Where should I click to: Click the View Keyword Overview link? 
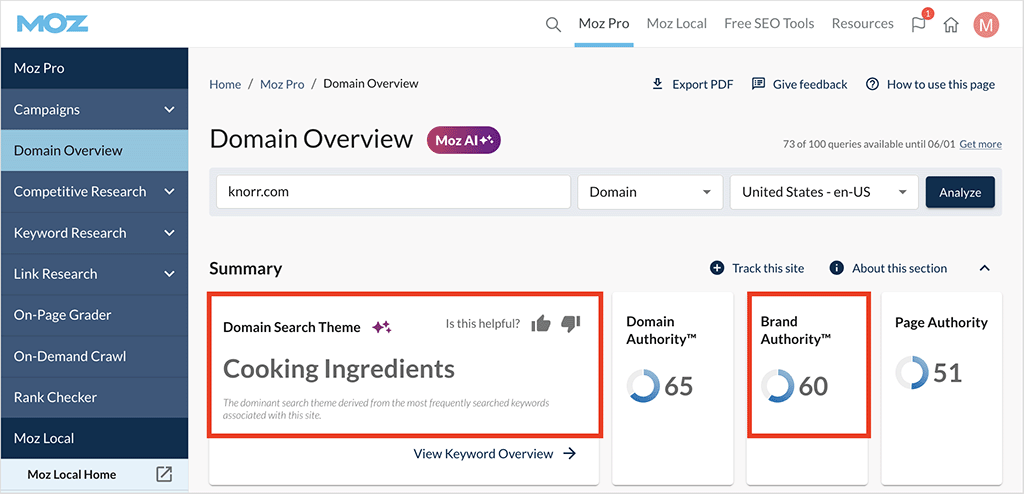tap(483, 453)
